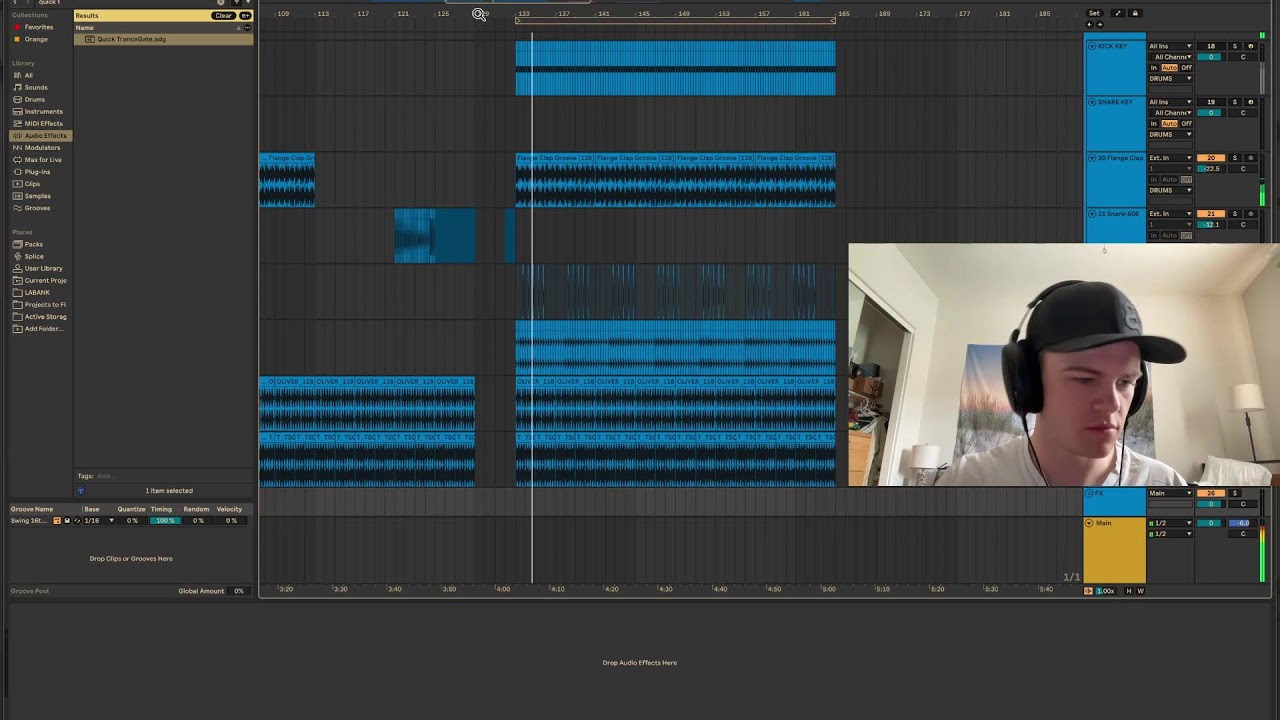Image resolution: width=1280 pixels, height=720 pixels.
Task: Click the lock envelopes icon
Action: pos(1135,13)
